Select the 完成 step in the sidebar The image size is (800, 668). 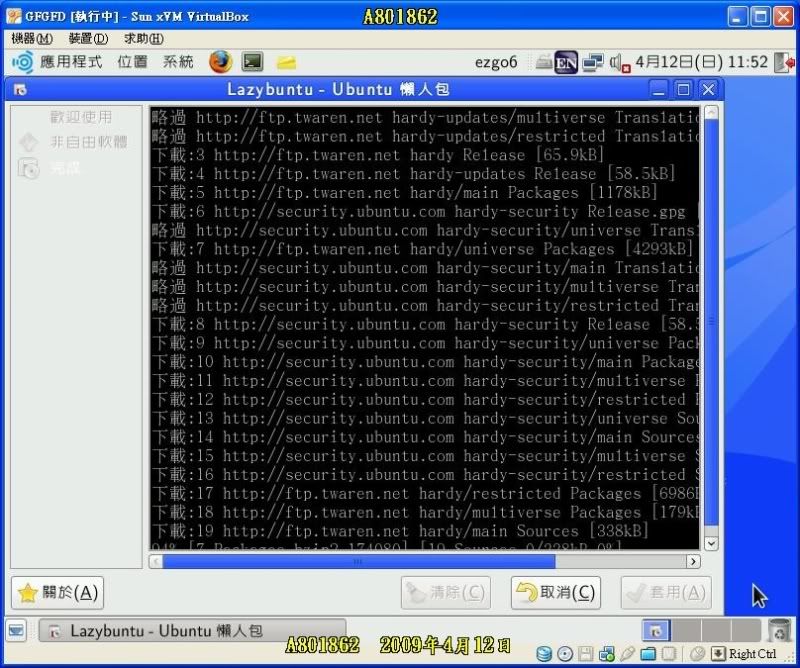65,167
